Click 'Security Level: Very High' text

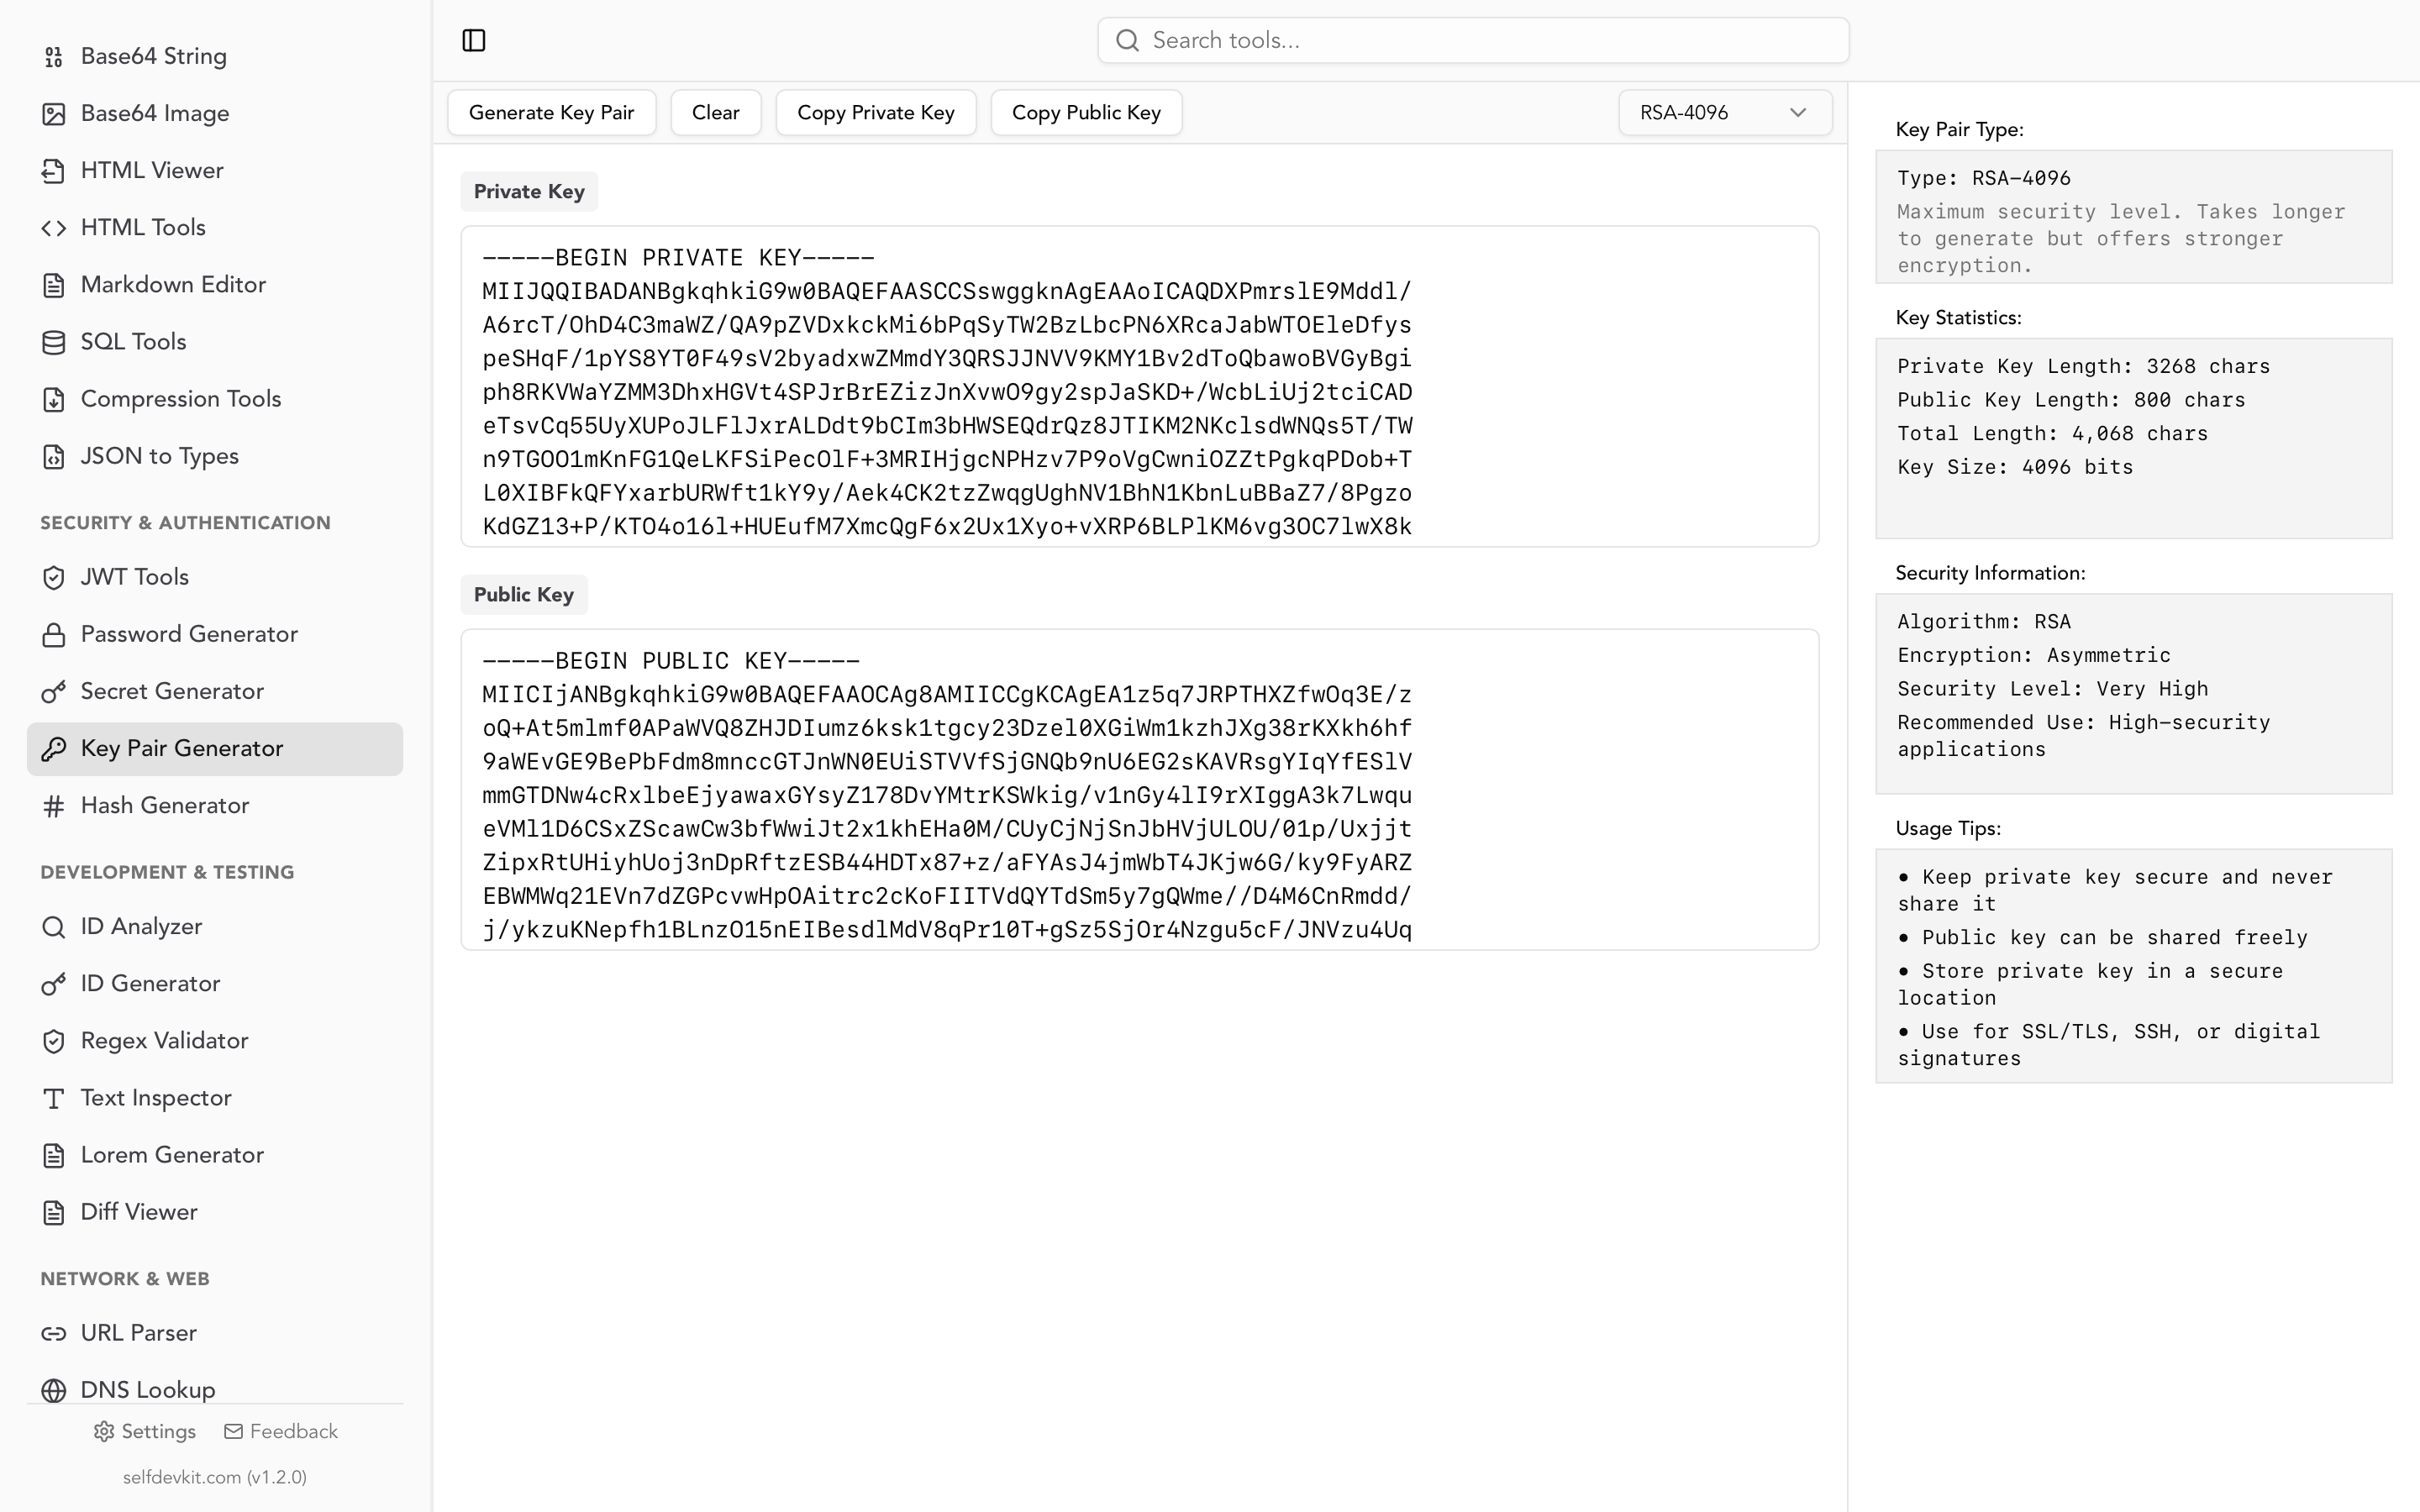click(x=2052, y=689)
